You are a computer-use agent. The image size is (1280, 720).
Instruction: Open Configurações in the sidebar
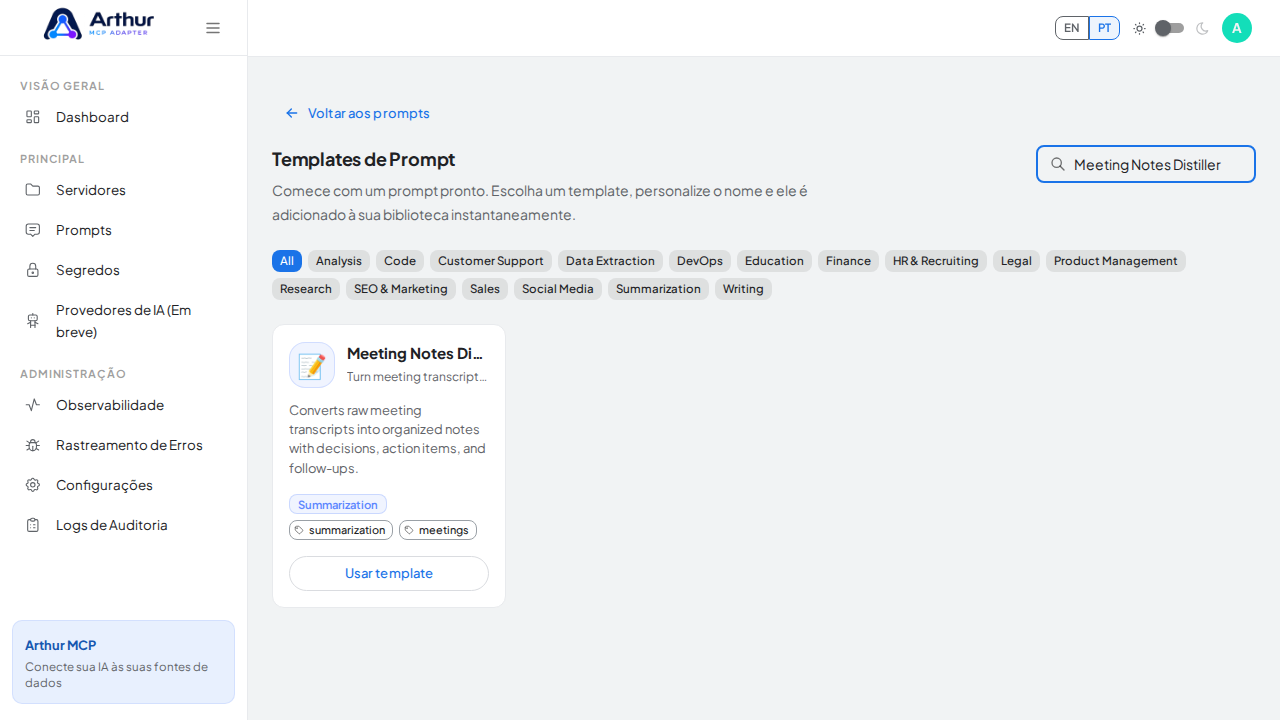(124, 485)
